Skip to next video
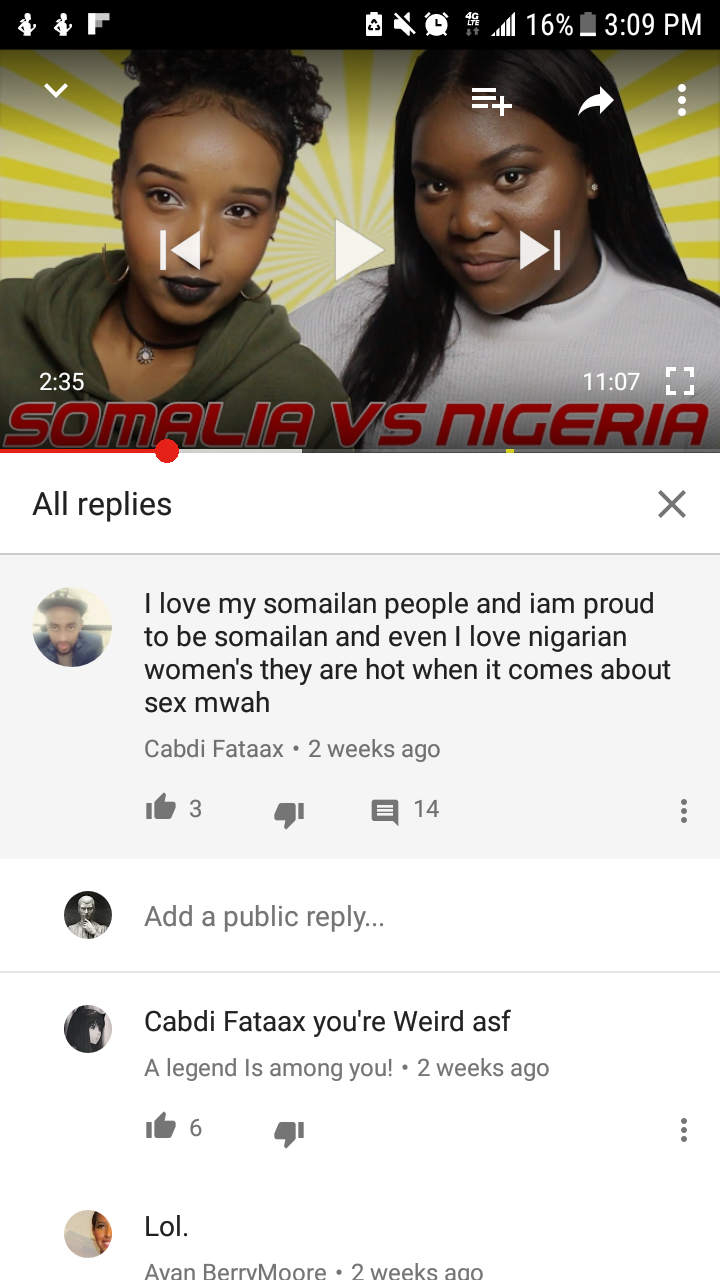This screenshot has width=720, height=1280. pos(540,250)
